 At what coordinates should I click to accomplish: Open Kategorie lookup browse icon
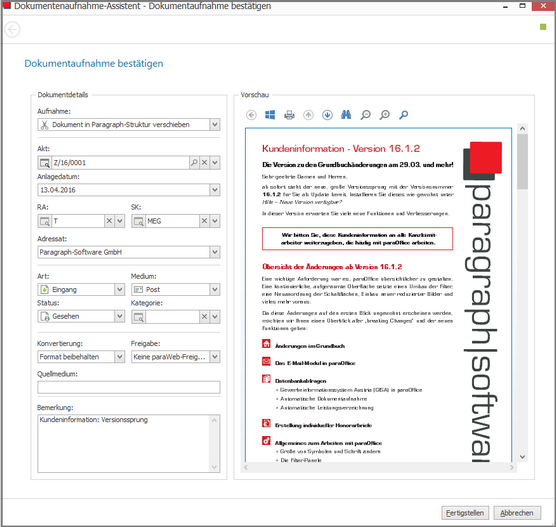point(138,317)
